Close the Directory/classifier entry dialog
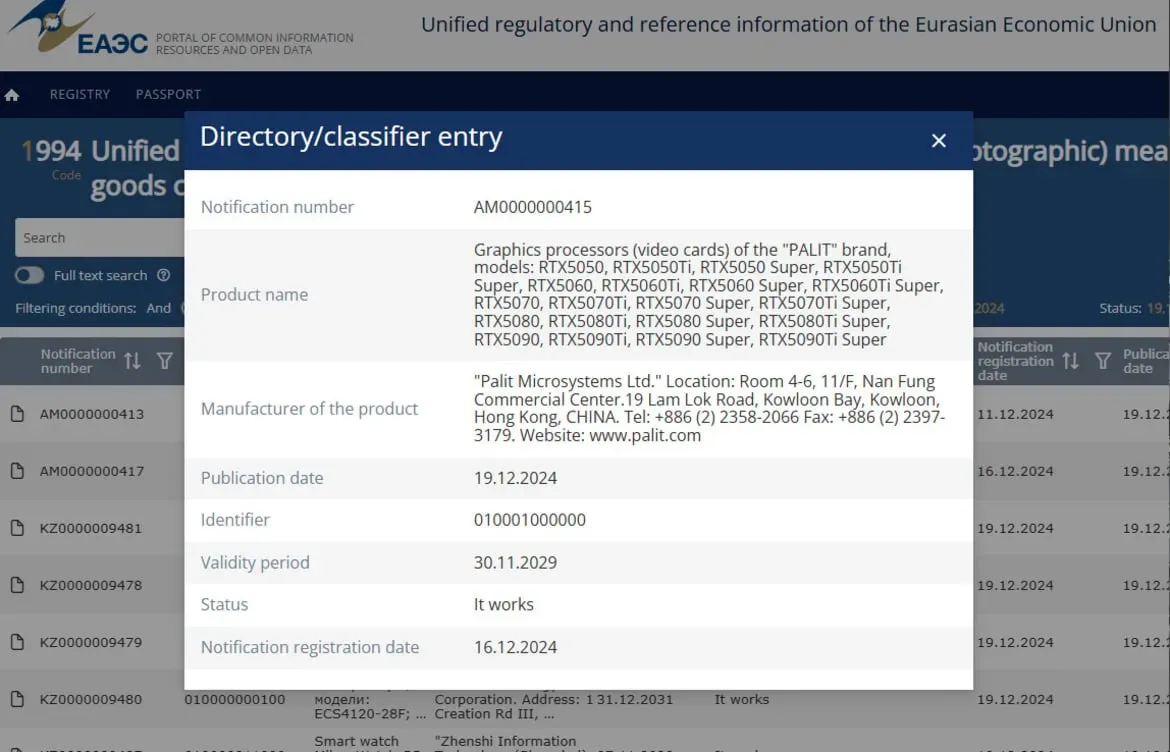The height and width of the screenshot is (752, 1170). coord(939,140)
